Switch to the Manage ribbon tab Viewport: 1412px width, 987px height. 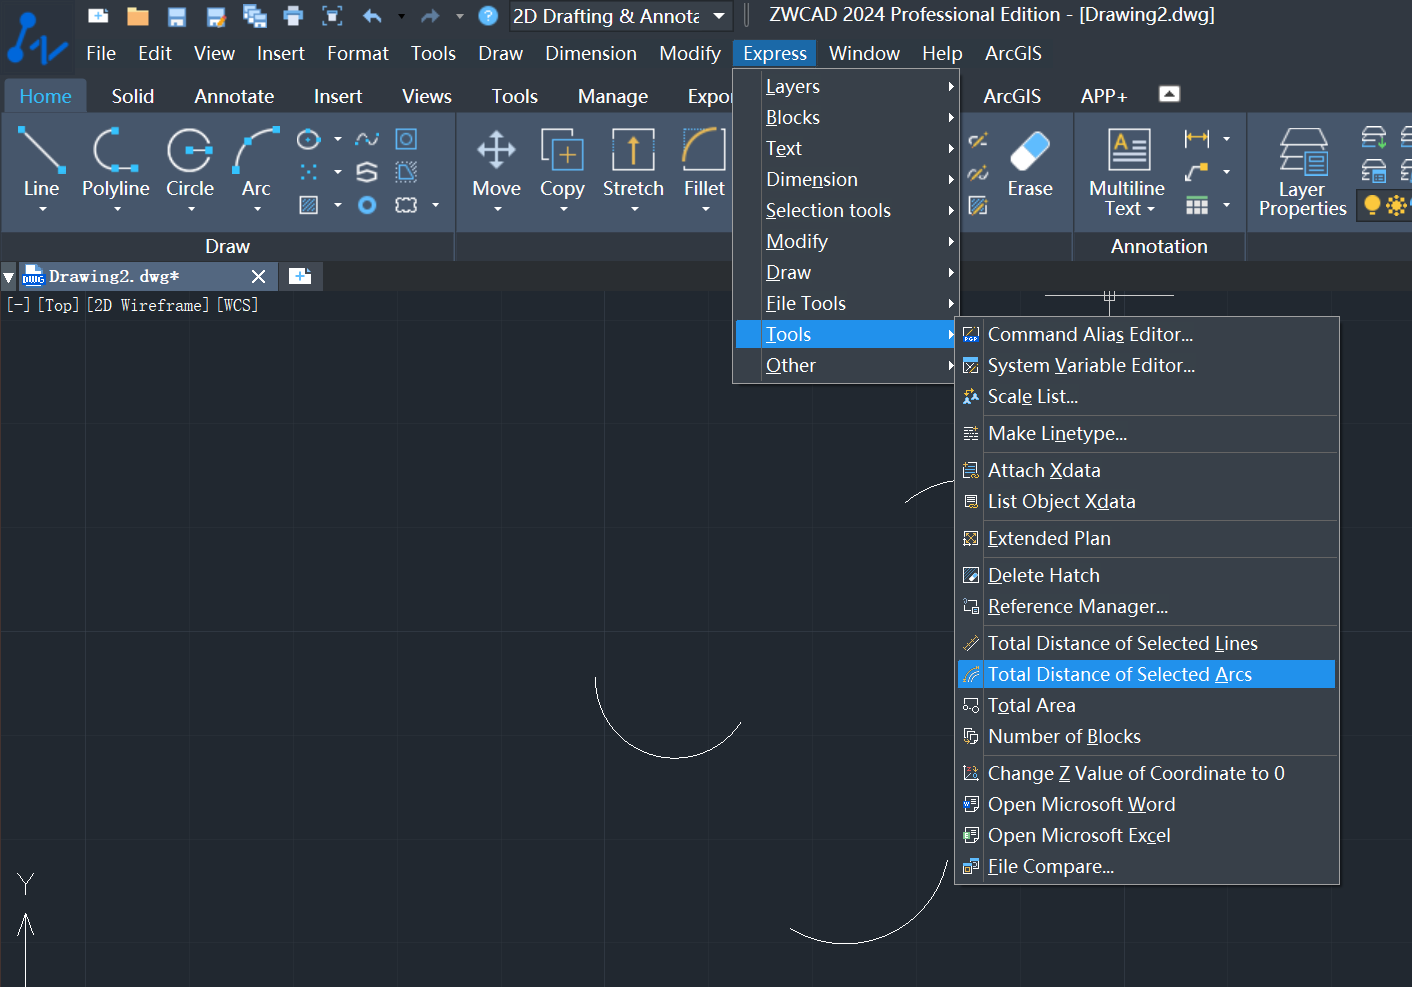tap(613, 96)
